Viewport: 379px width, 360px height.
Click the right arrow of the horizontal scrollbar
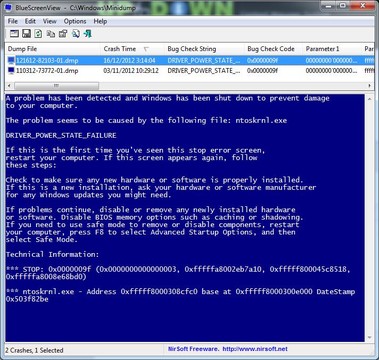370,86
